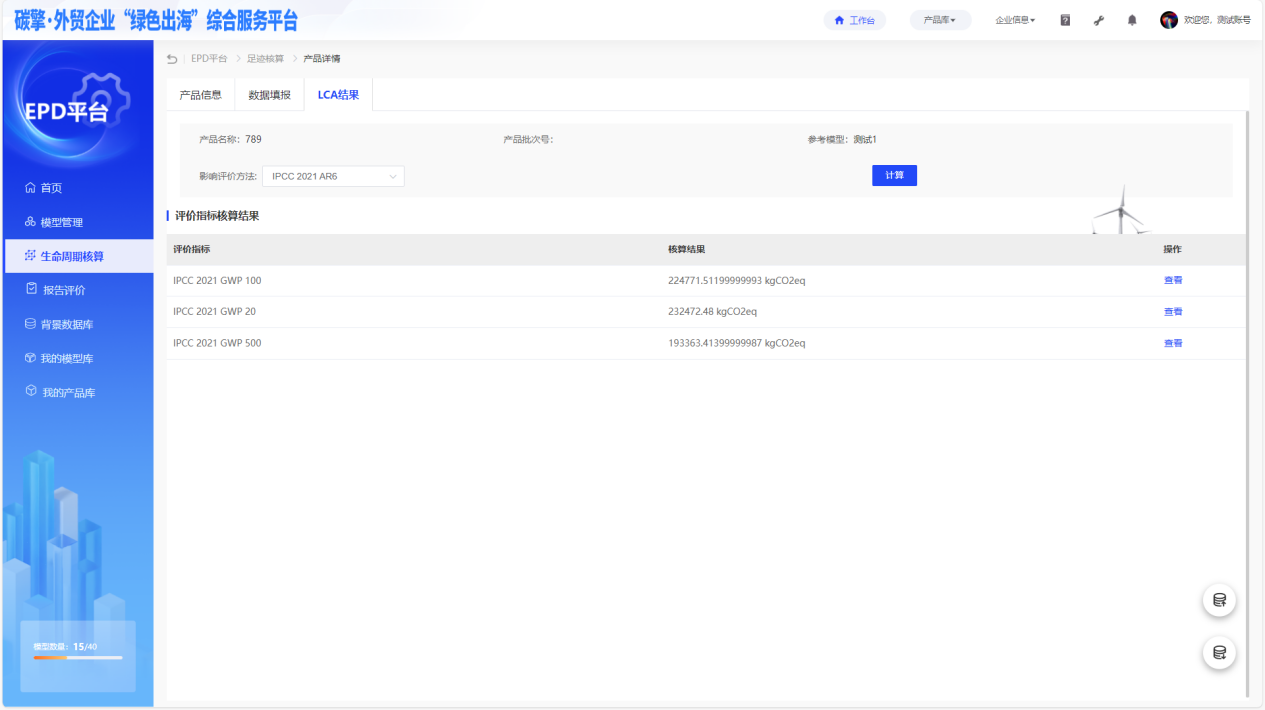Click 查看 for IPCC 2021 GWP 500
1265x710 pixels.
tap(1172, 343)
